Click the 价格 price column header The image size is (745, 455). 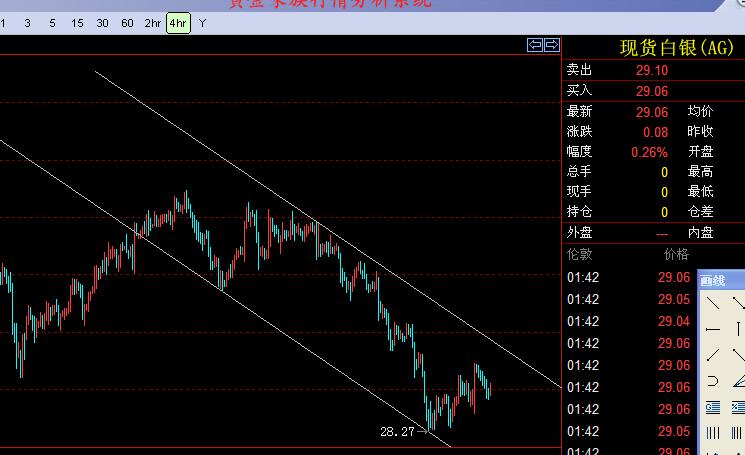(677, 254)
